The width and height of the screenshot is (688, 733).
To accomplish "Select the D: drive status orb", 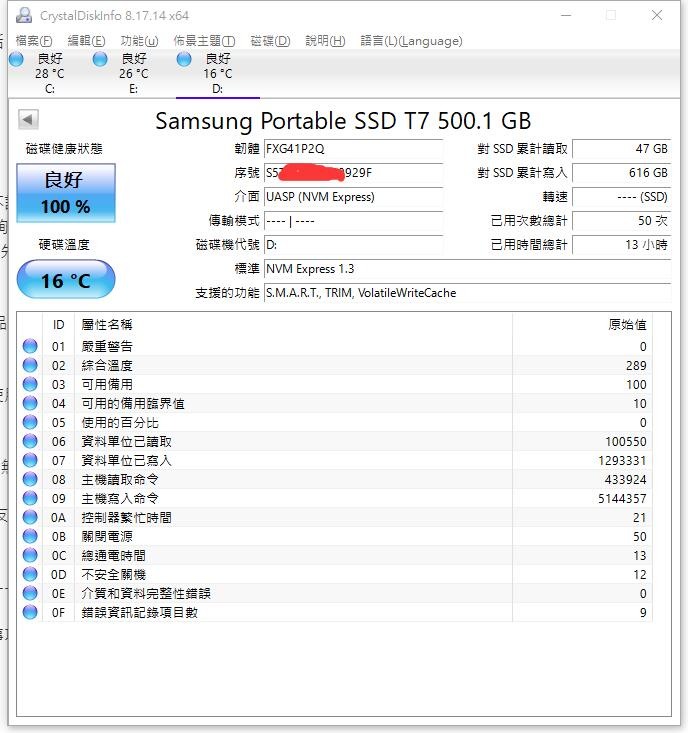I will [184, 59].
